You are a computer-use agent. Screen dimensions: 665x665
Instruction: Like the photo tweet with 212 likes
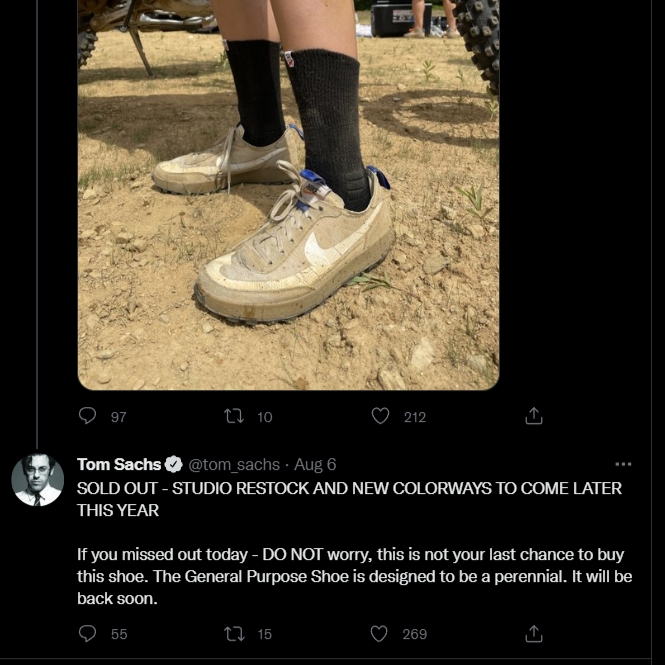pyautogui.click(x=380, y=416)
